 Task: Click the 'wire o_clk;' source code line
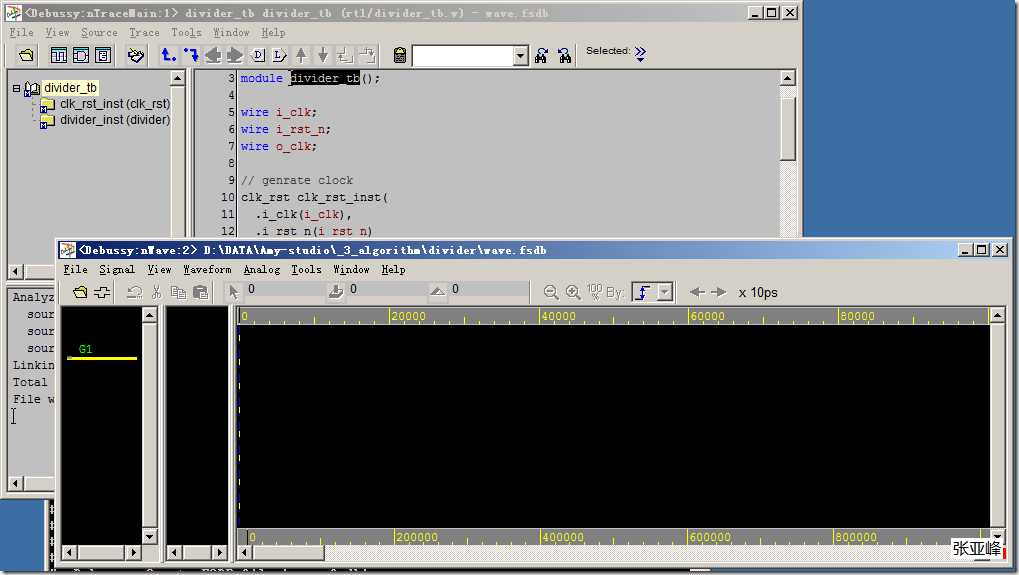click(x=279, y=146)
